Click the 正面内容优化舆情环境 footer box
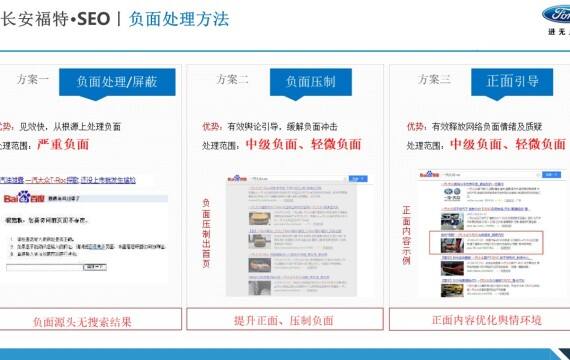This screenshot has width=570, height=360. [x=480, y=320]
